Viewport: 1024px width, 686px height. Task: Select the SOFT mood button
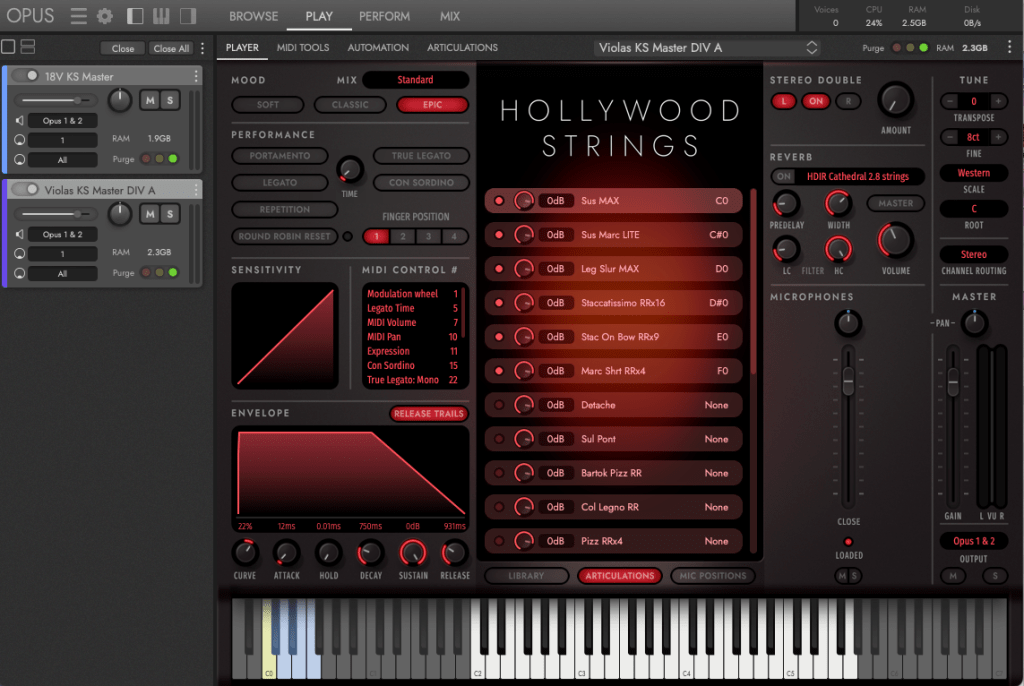coord(268,105)
